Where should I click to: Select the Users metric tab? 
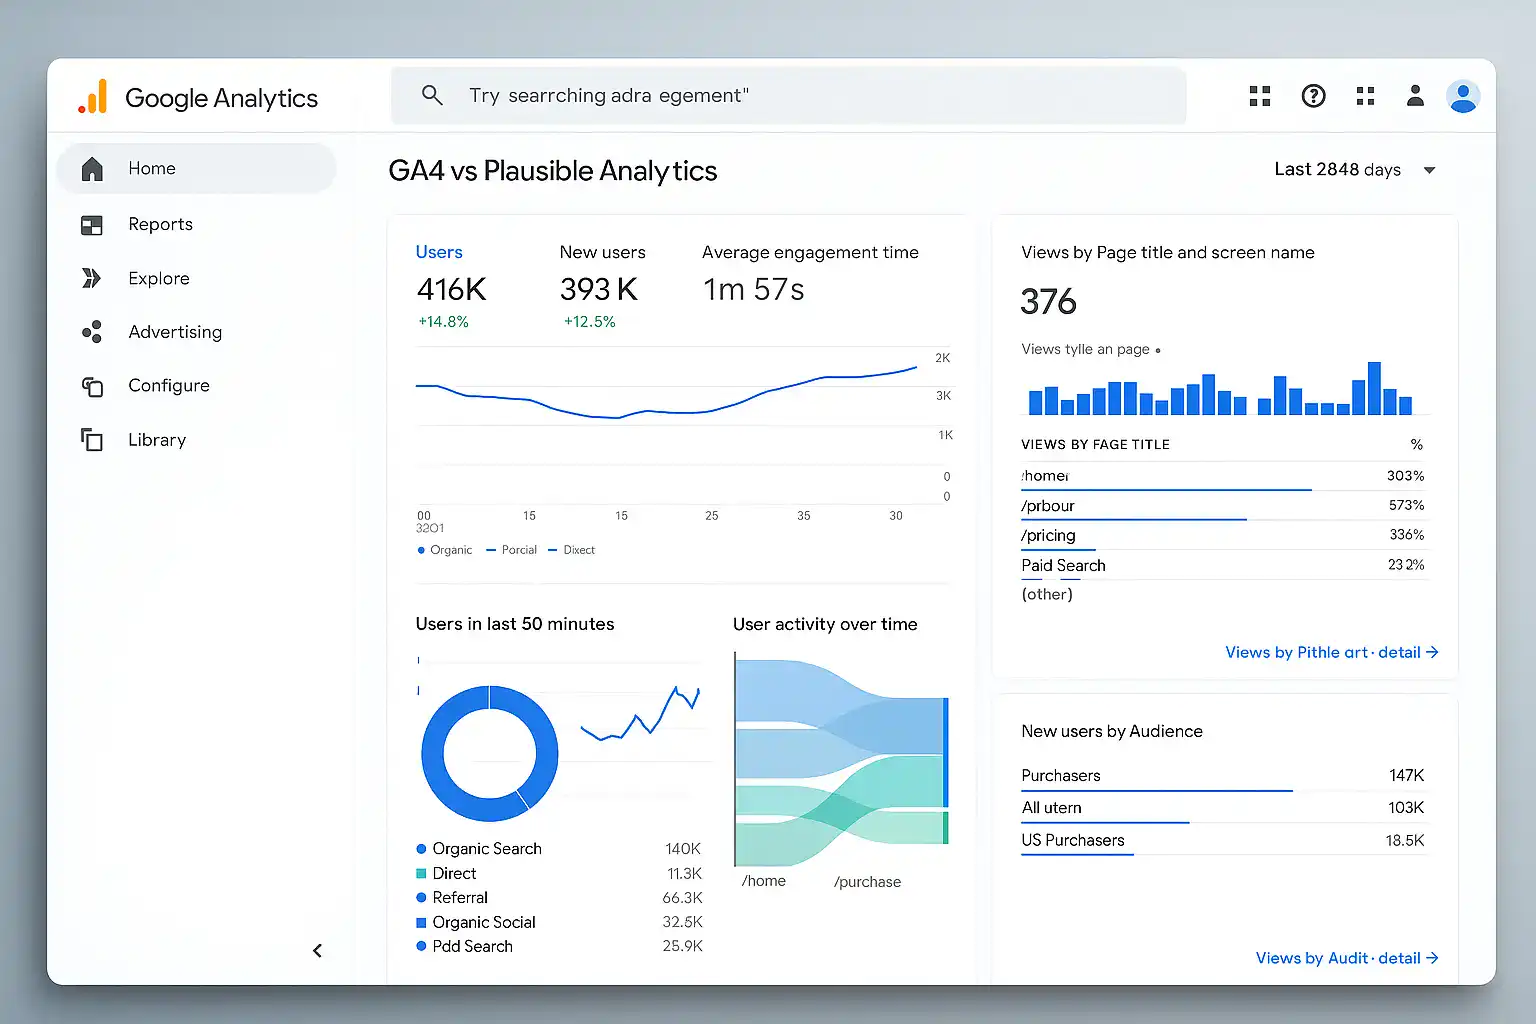(x=439, y=252)
